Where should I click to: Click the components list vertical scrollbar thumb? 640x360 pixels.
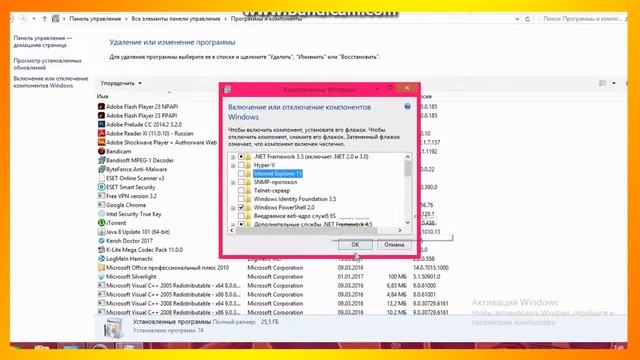(x=407, y=169)
